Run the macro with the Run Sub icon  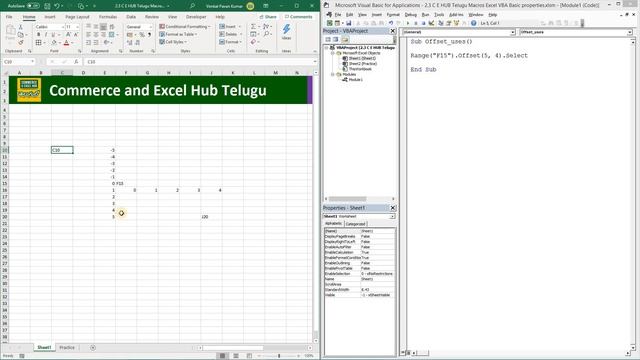click(x=408, y=23)
